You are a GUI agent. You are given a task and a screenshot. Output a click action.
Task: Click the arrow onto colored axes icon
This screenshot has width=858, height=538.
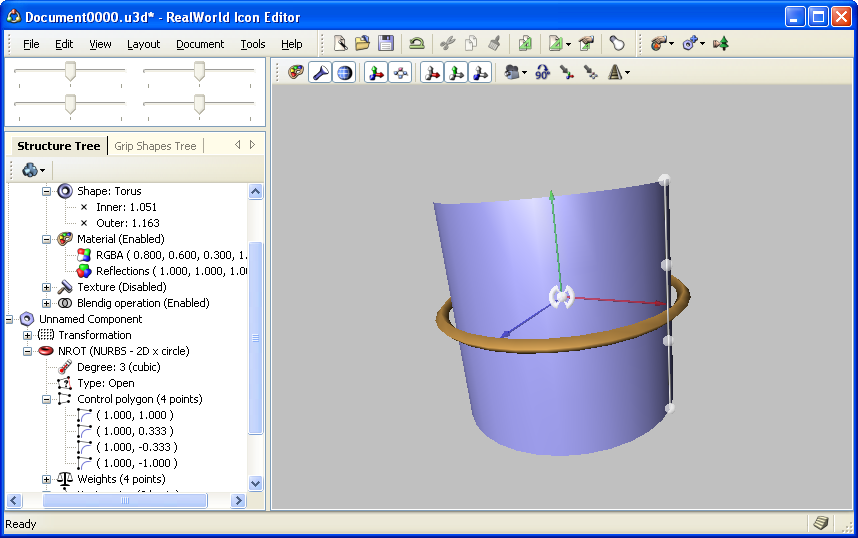coord(566,72)
